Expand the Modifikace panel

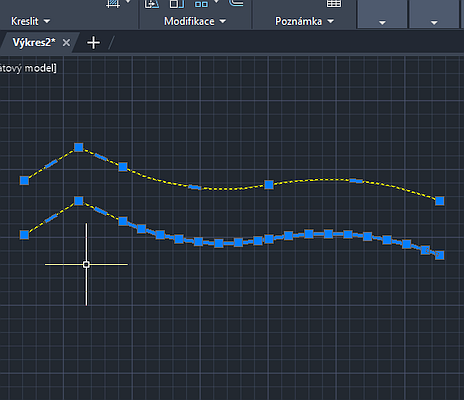(x=195, y=21)
